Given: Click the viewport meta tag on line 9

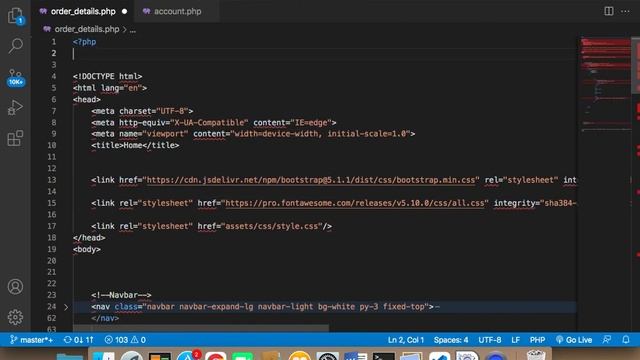Looking at the screenshot, I should [x=253, y=134].
